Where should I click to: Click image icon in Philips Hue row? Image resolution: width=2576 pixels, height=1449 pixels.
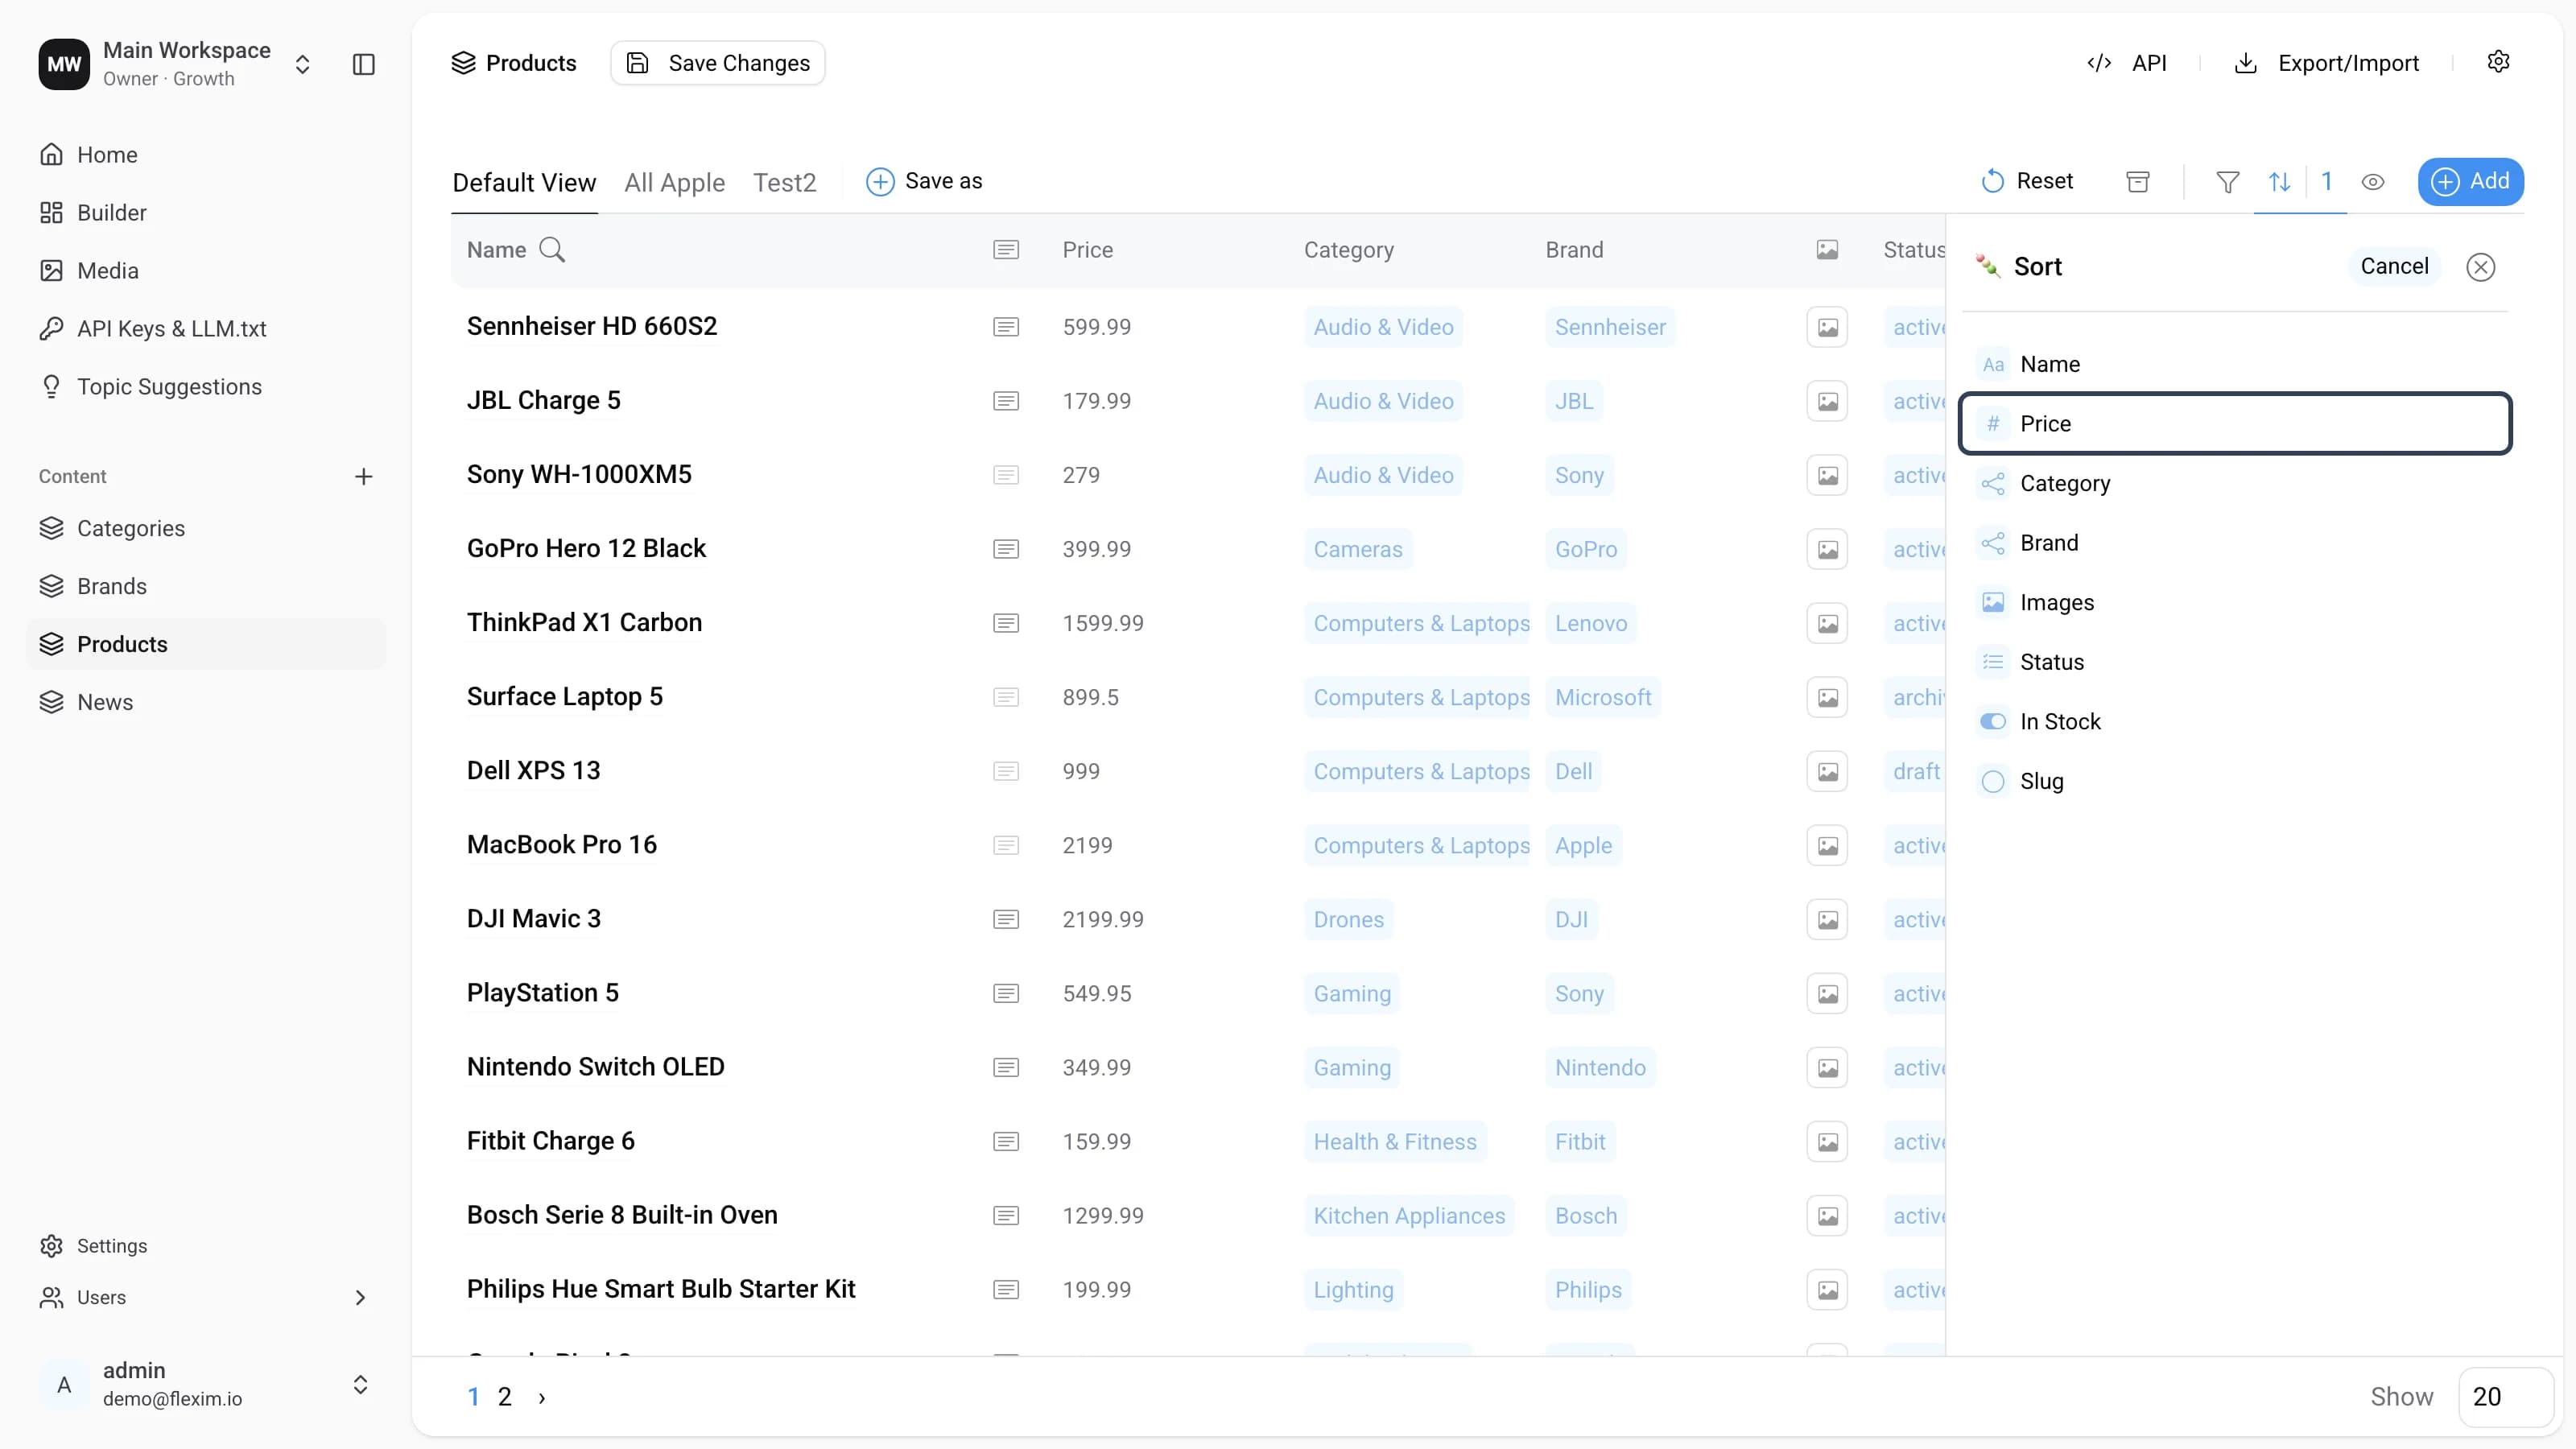(1827, 1289)
